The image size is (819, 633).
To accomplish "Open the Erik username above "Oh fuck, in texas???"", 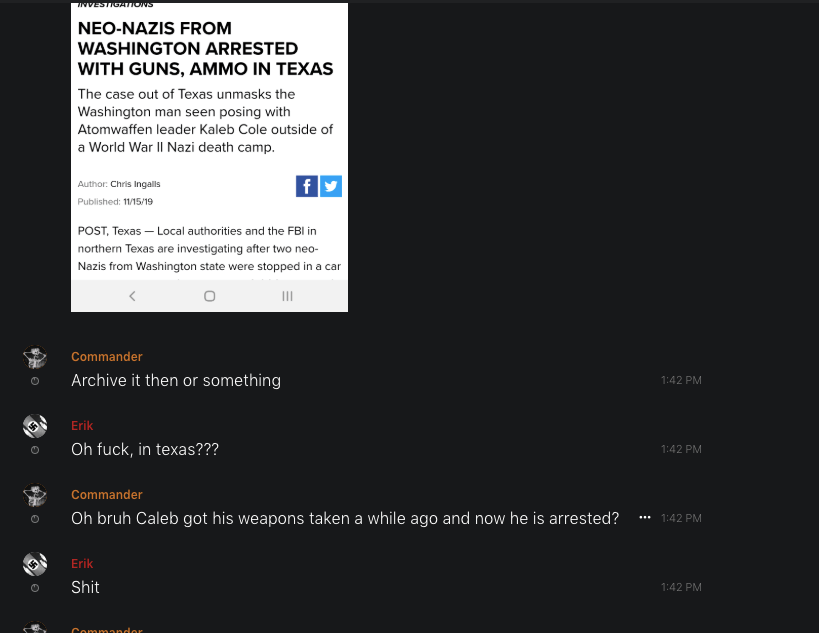I will (82, 426).
